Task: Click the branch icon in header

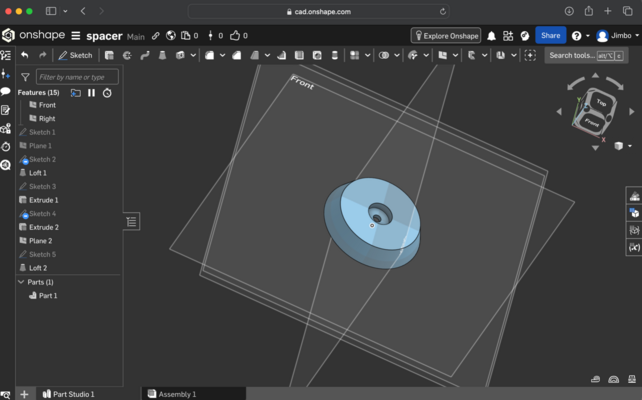Action: coord(210,36)
